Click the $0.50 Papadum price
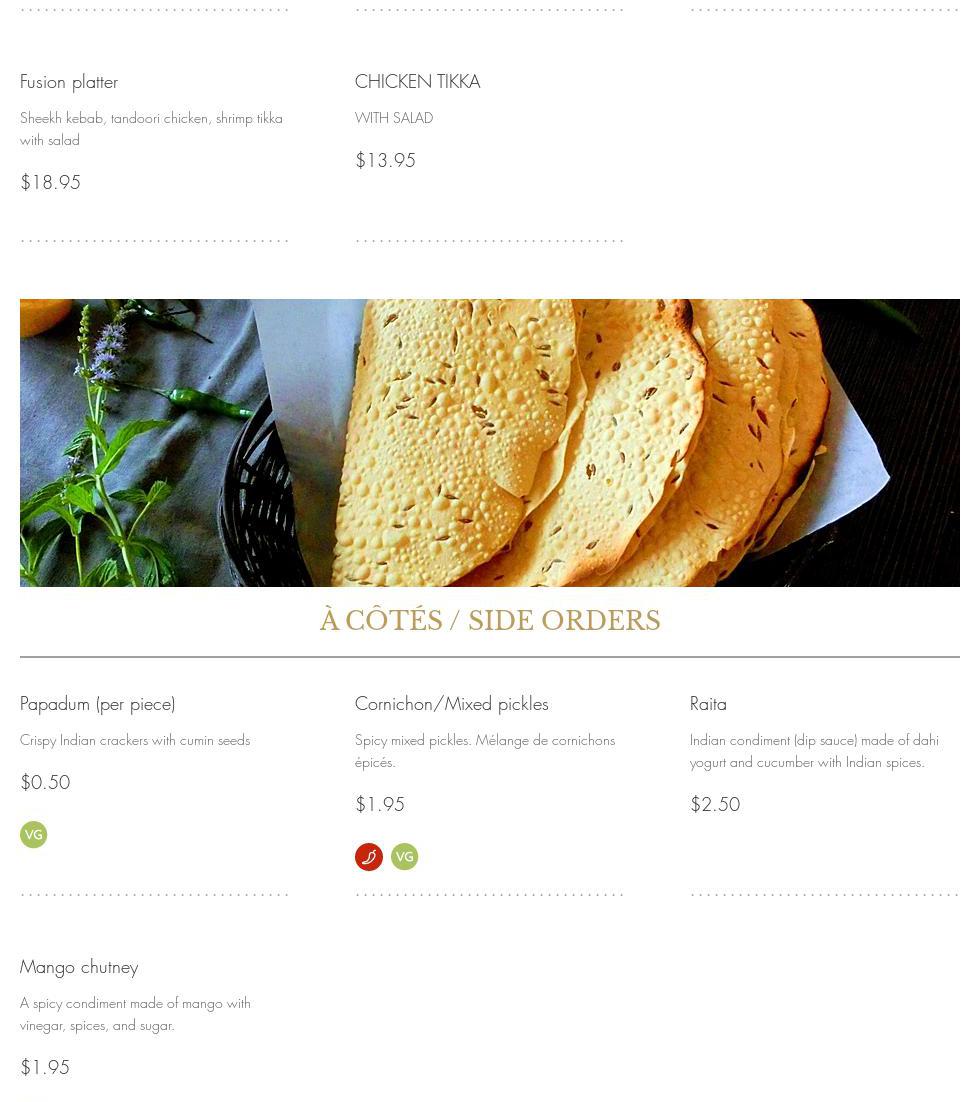Screen dimensions: 965x1102 [45, 782]
